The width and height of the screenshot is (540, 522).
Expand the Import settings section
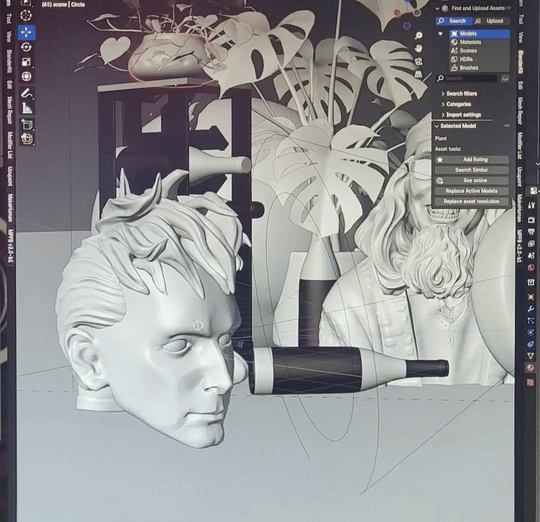click(461, 115)
